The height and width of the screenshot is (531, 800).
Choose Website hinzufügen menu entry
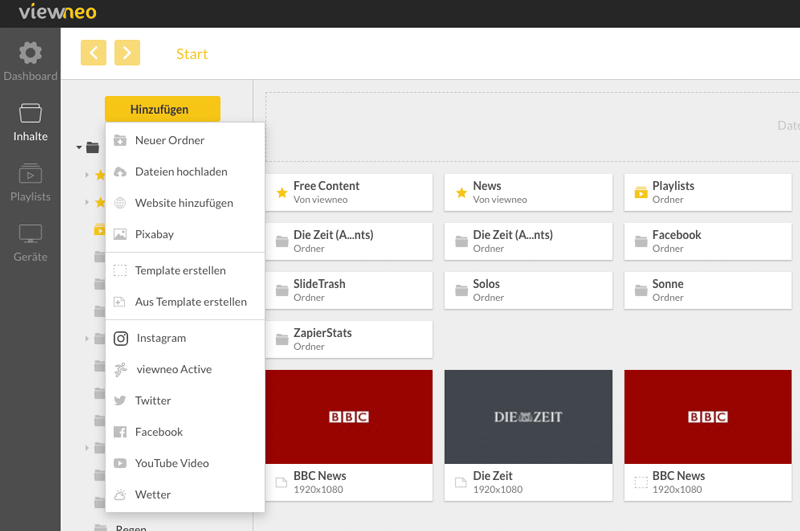tap(185, 203)
